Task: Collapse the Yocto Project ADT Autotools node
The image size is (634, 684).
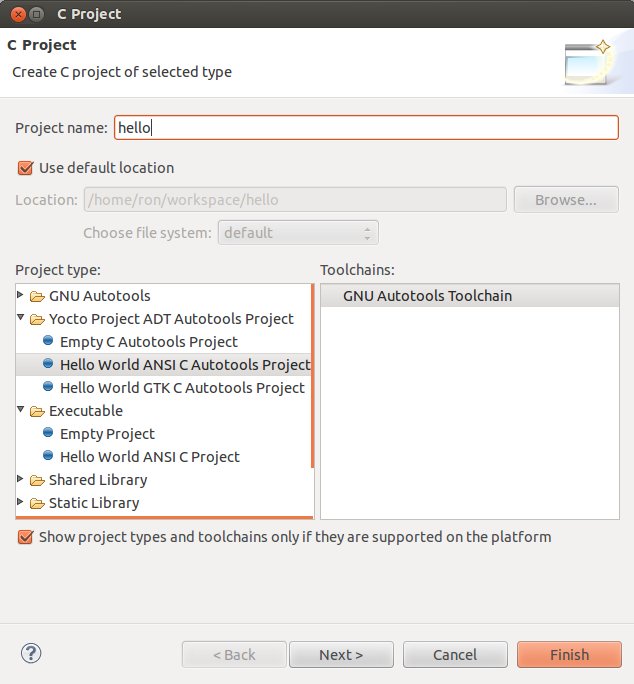Action: (21, 319)
